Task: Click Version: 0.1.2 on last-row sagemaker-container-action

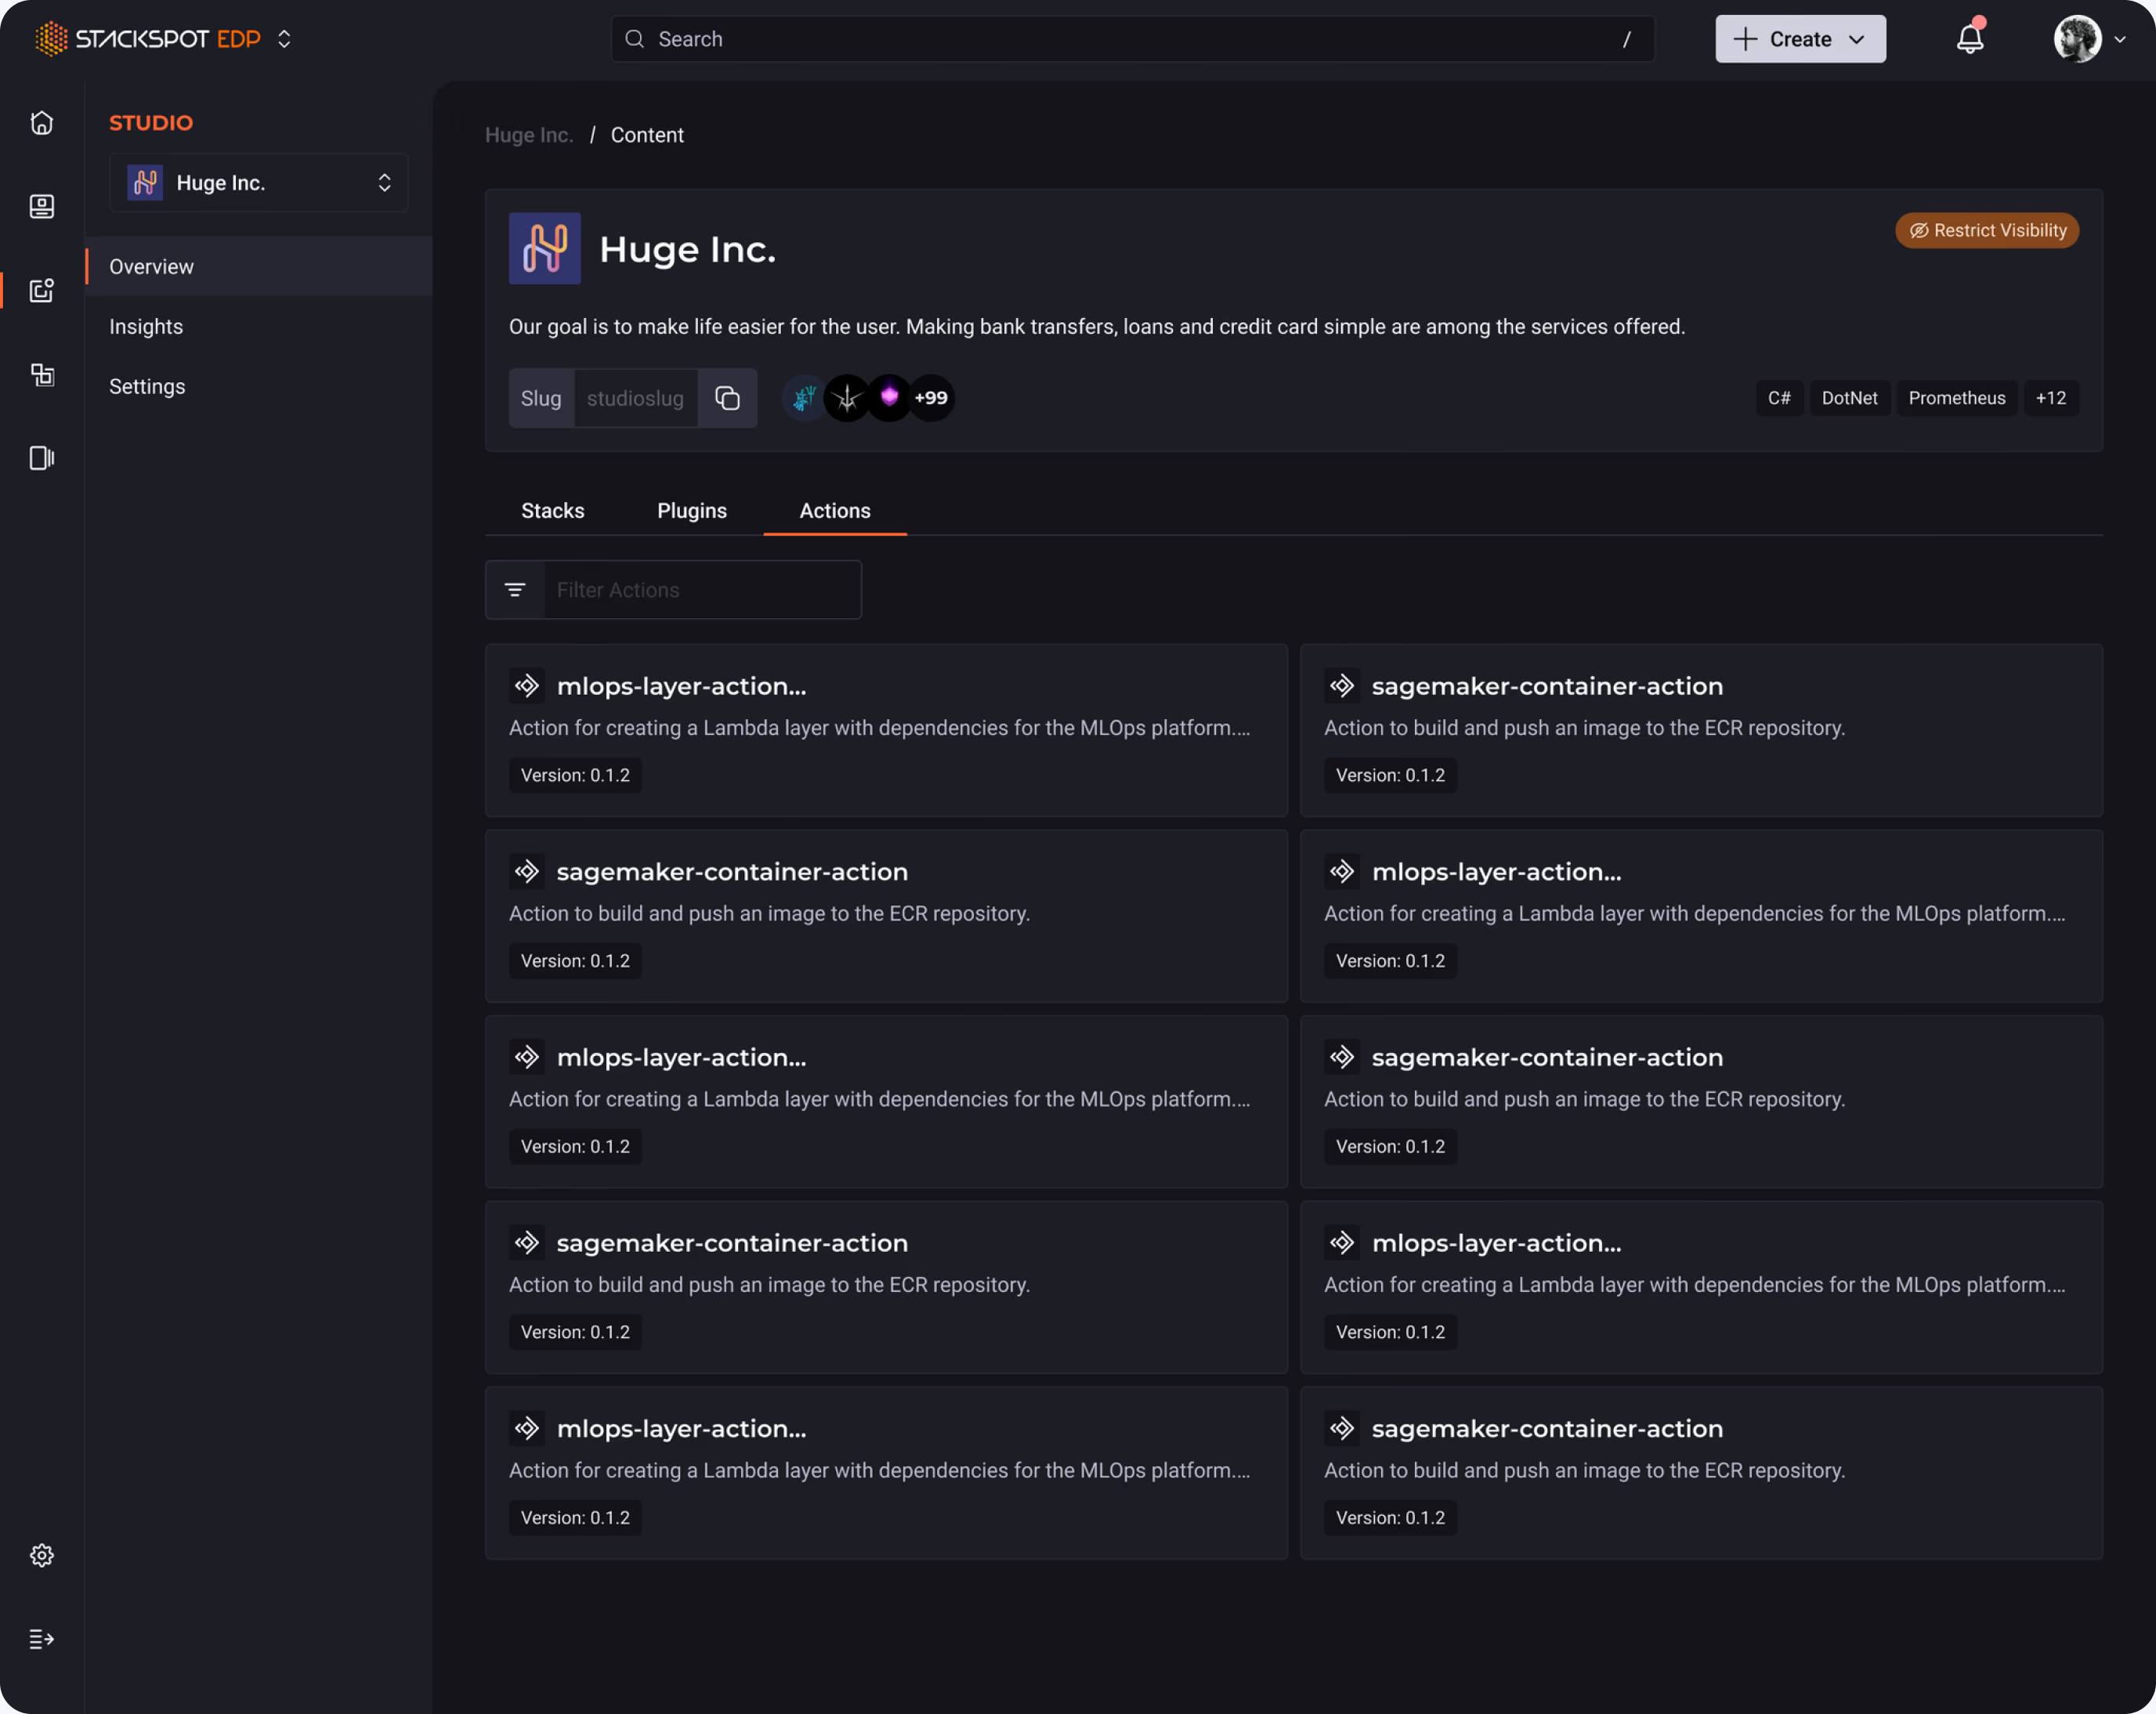Action: [1390, 1518]
